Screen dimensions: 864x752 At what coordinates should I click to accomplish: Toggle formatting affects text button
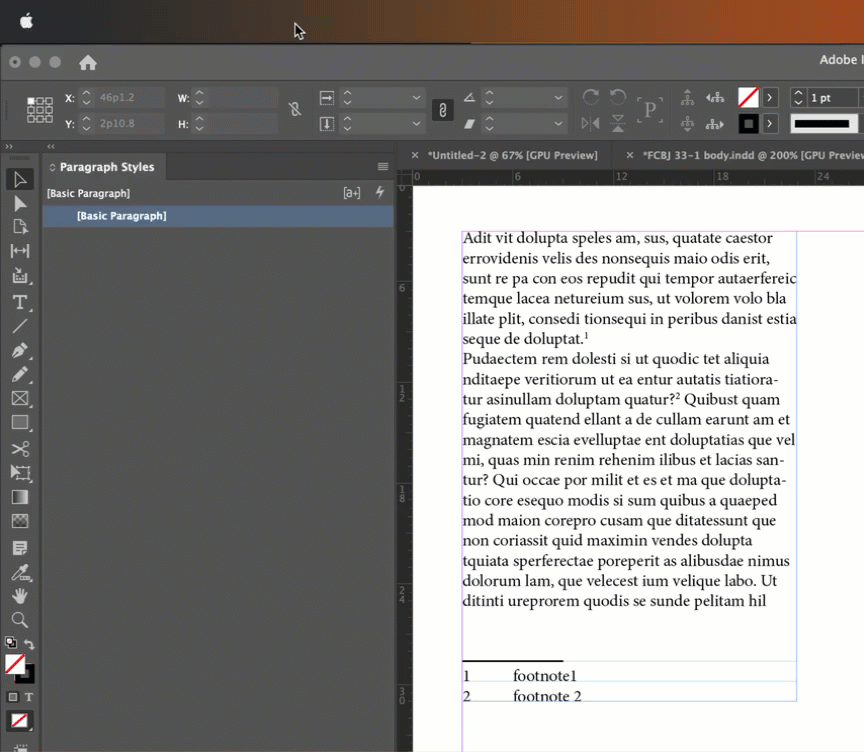click(29, 697)
